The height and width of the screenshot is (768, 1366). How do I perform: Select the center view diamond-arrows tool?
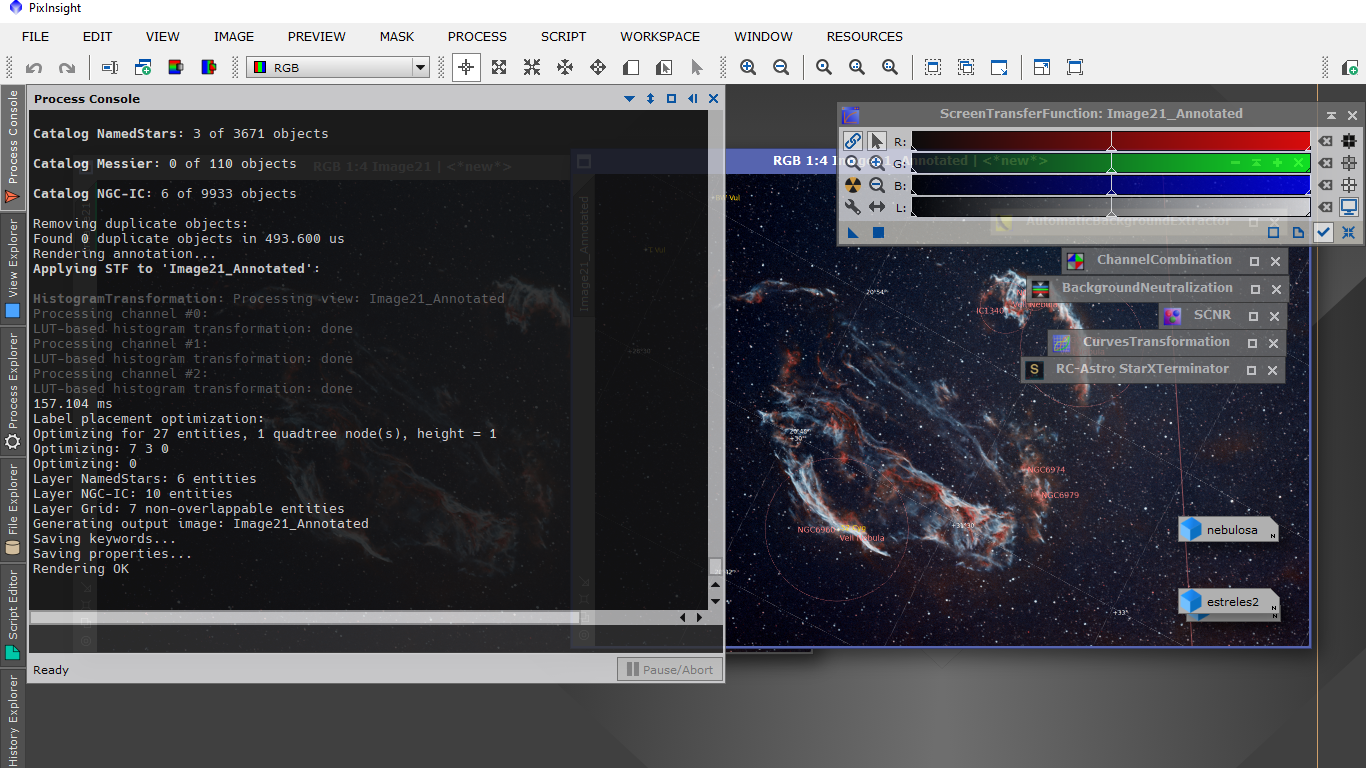coord(598,68)
